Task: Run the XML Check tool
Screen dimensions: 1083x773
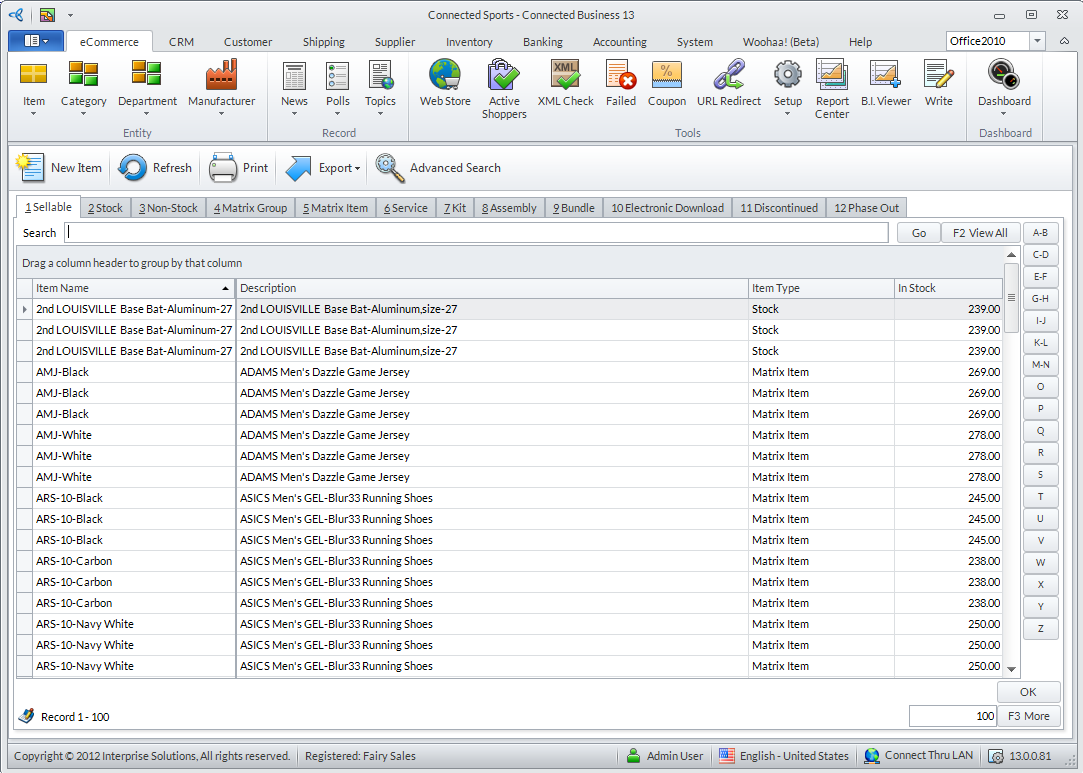Action: (x=565, y=84)
